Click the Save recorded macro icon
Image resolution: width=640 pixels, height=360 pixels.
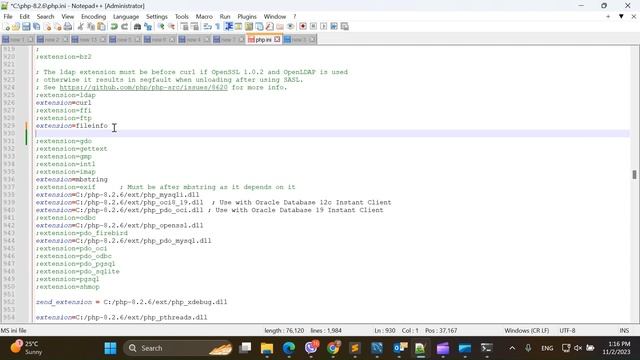(x=344, y=27)
